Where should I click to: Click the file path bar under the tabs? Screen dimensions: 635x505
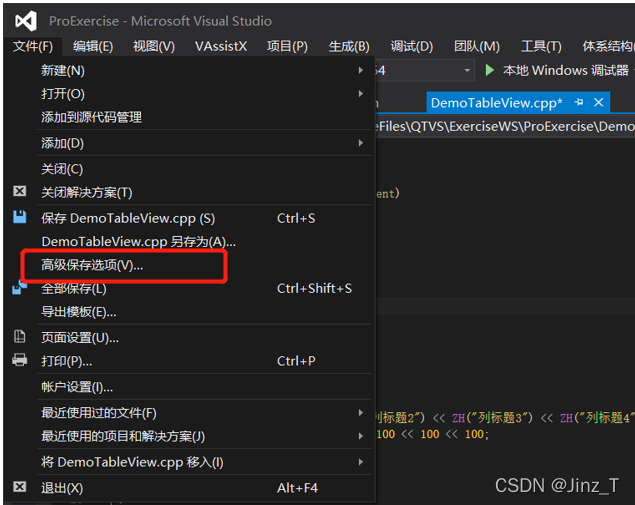(x=505, y=126)
